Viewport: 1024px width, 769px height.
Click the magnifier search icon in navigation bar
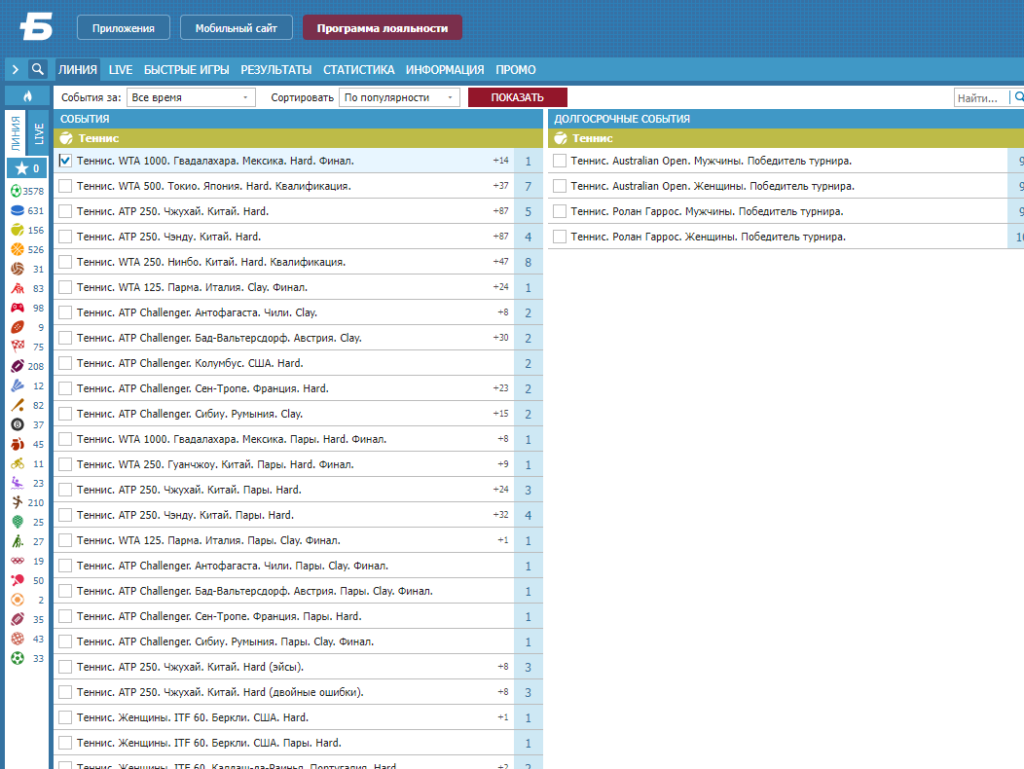coord(38,69)
